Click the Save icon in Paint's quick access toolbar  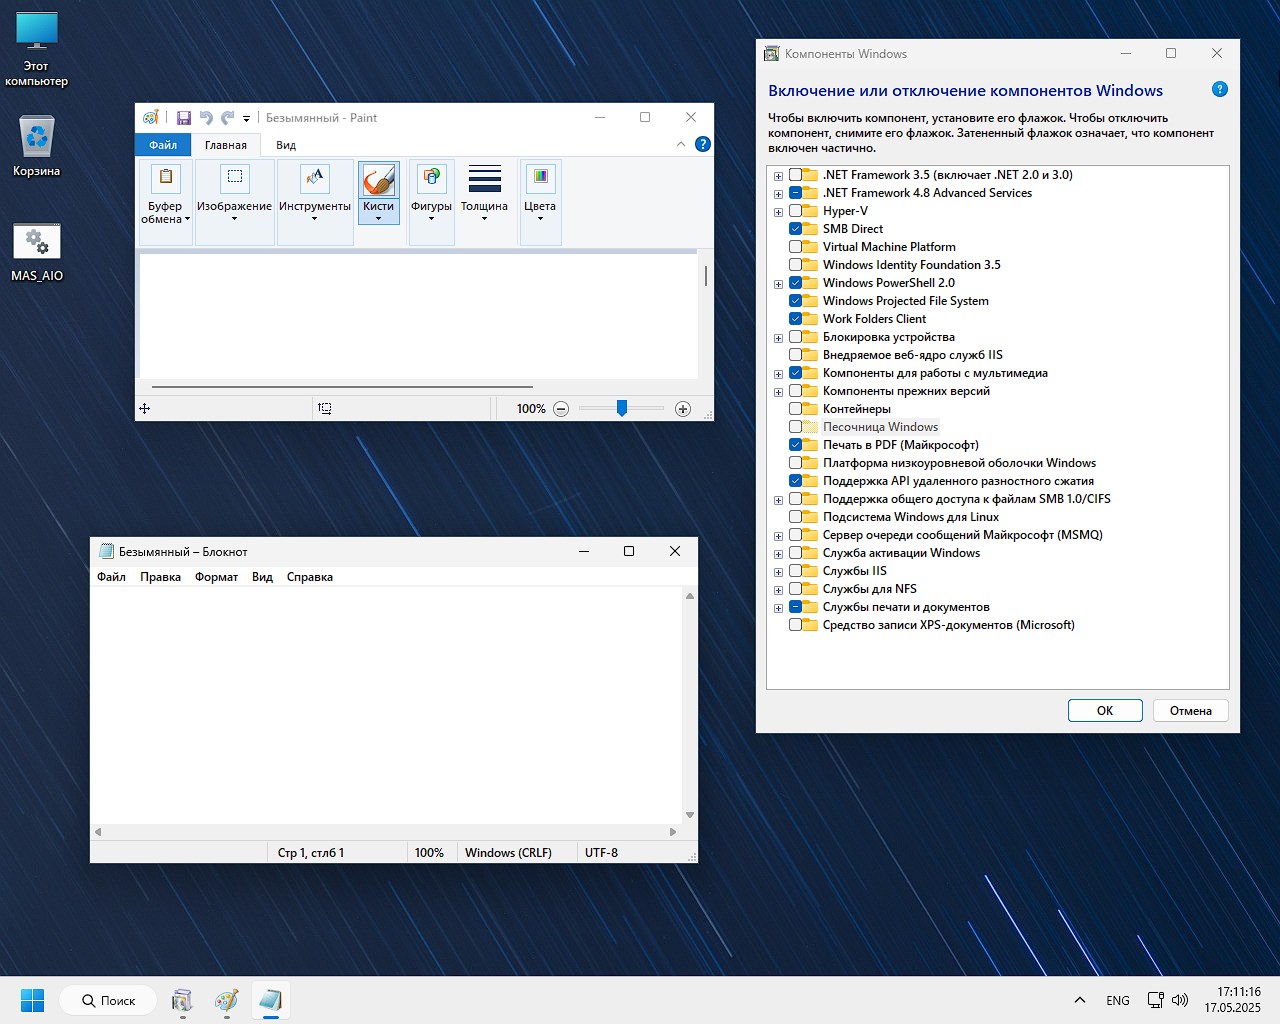(x=184, y=118)
